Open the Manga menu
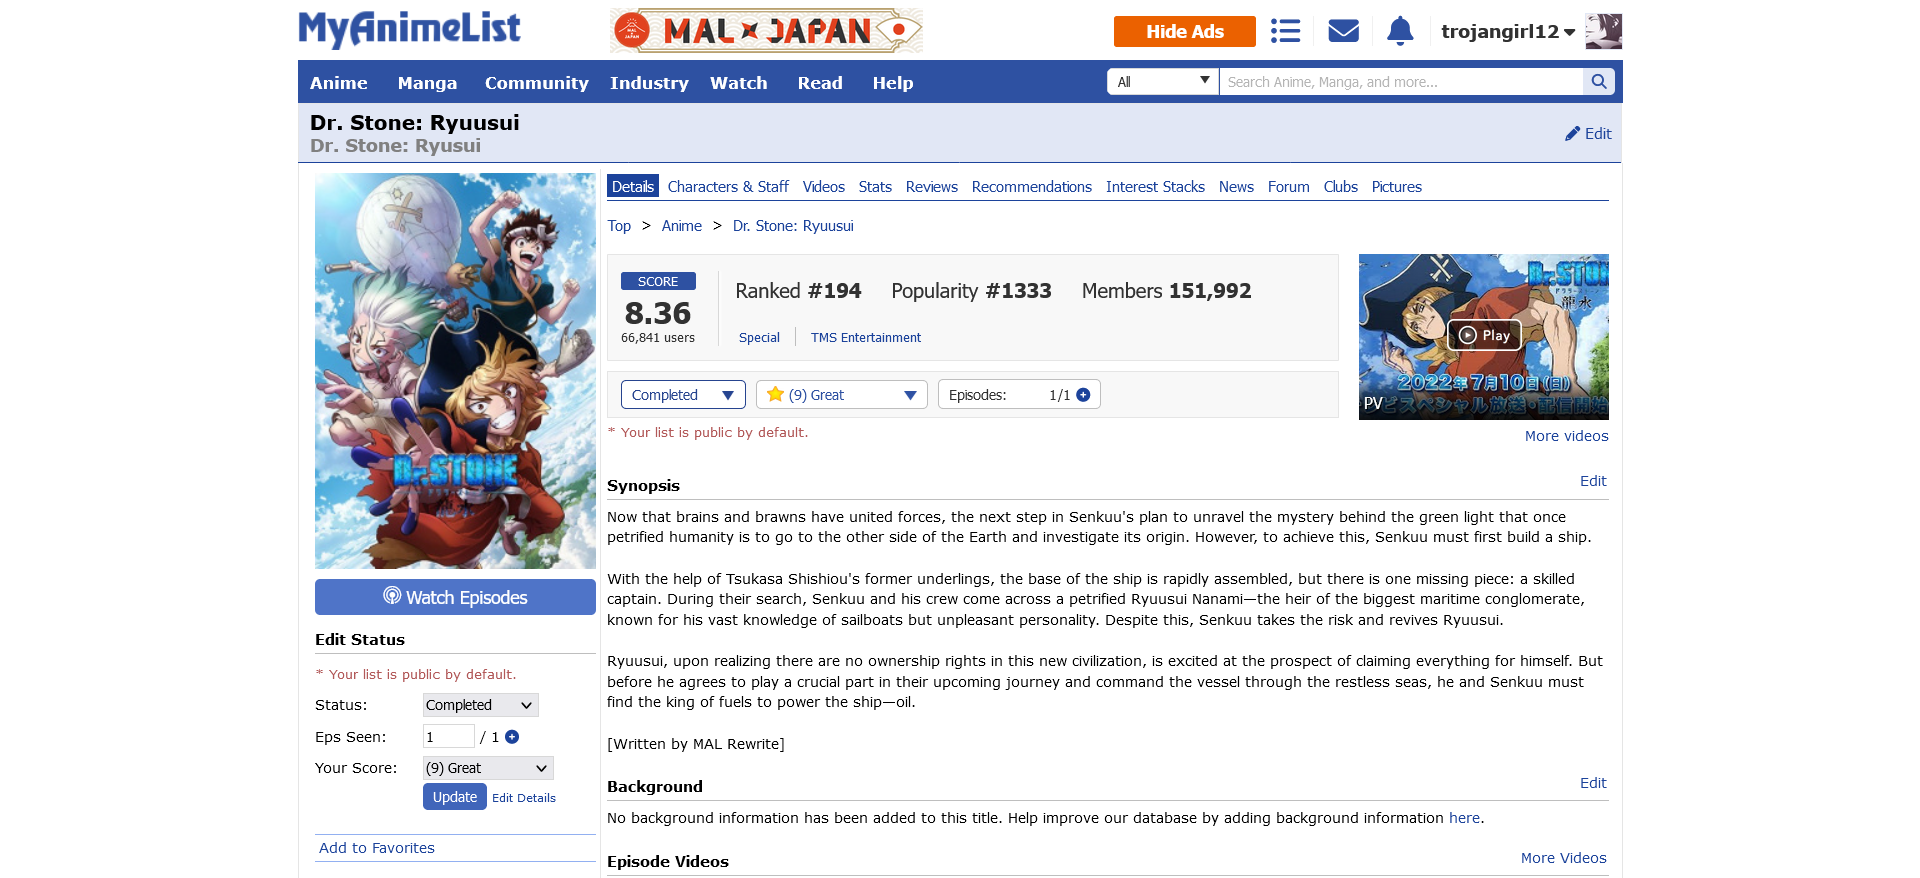The image size is (1920, 878). [x=427, y=83]
